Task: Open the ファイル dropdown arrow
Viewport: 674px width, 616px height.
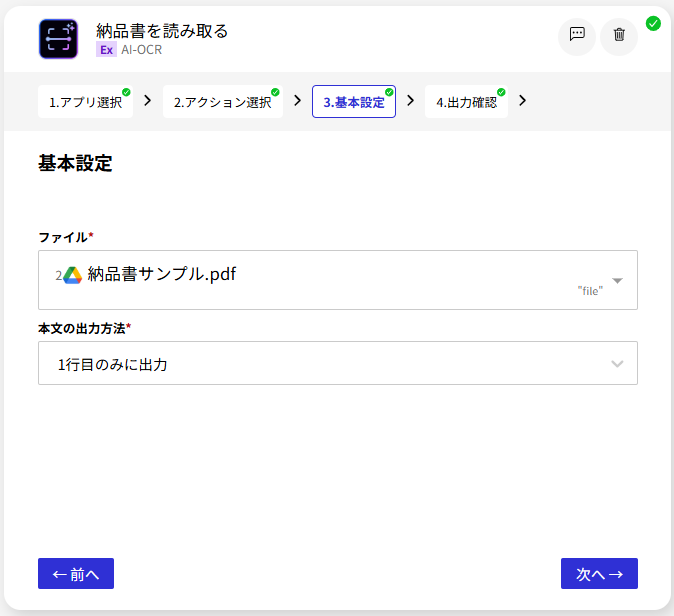Action: (617, 281)
